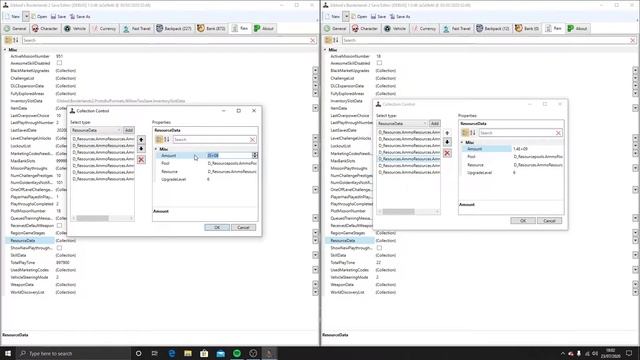640x360 pixels.
Task: Click Open in the left window's toolbar
Action: pyautogui.click(x=39, y=17)
